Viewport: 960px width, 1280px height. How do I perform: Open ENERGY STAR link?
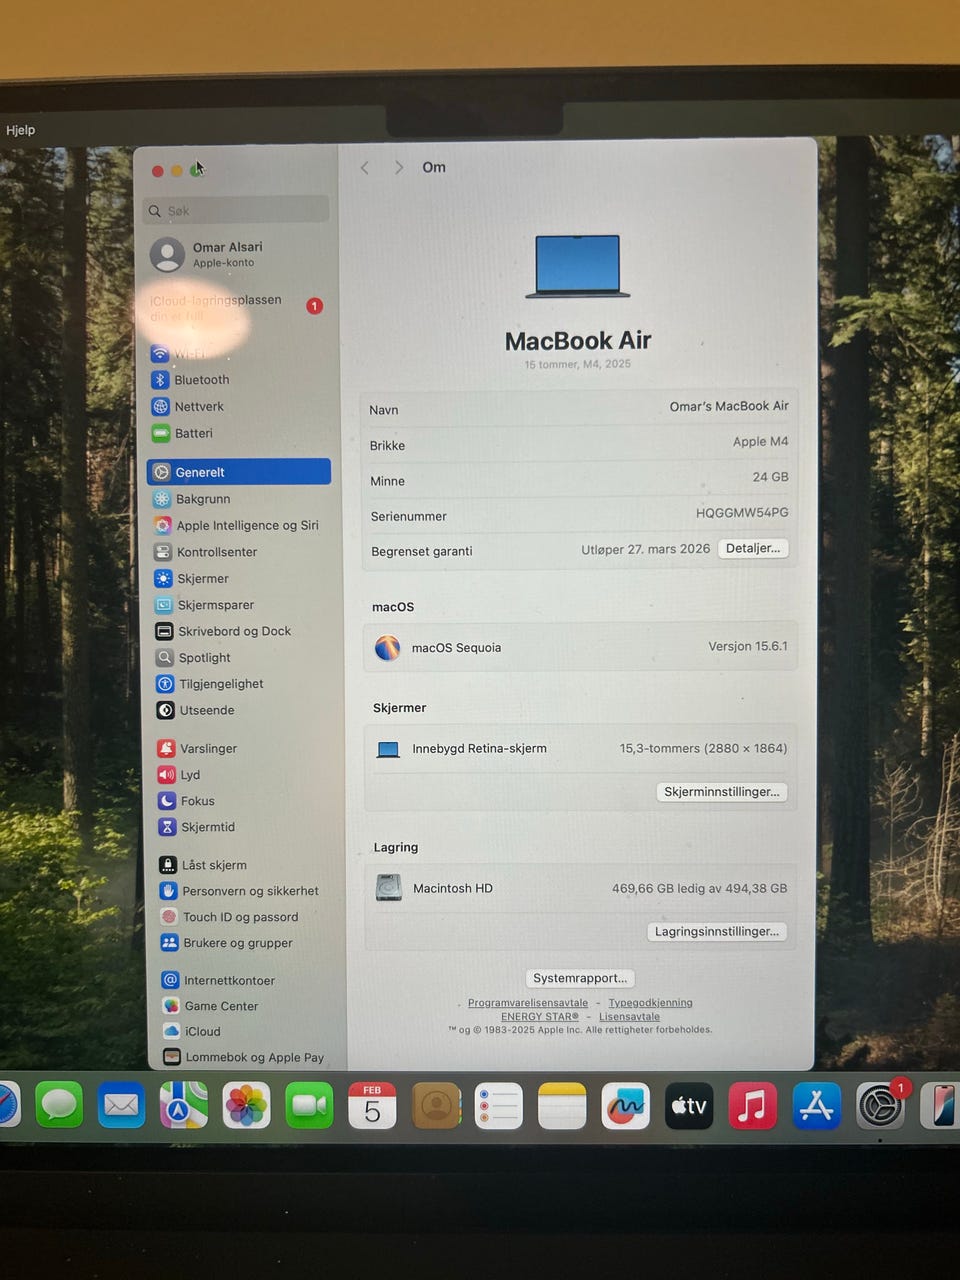tap(540, 1017)
